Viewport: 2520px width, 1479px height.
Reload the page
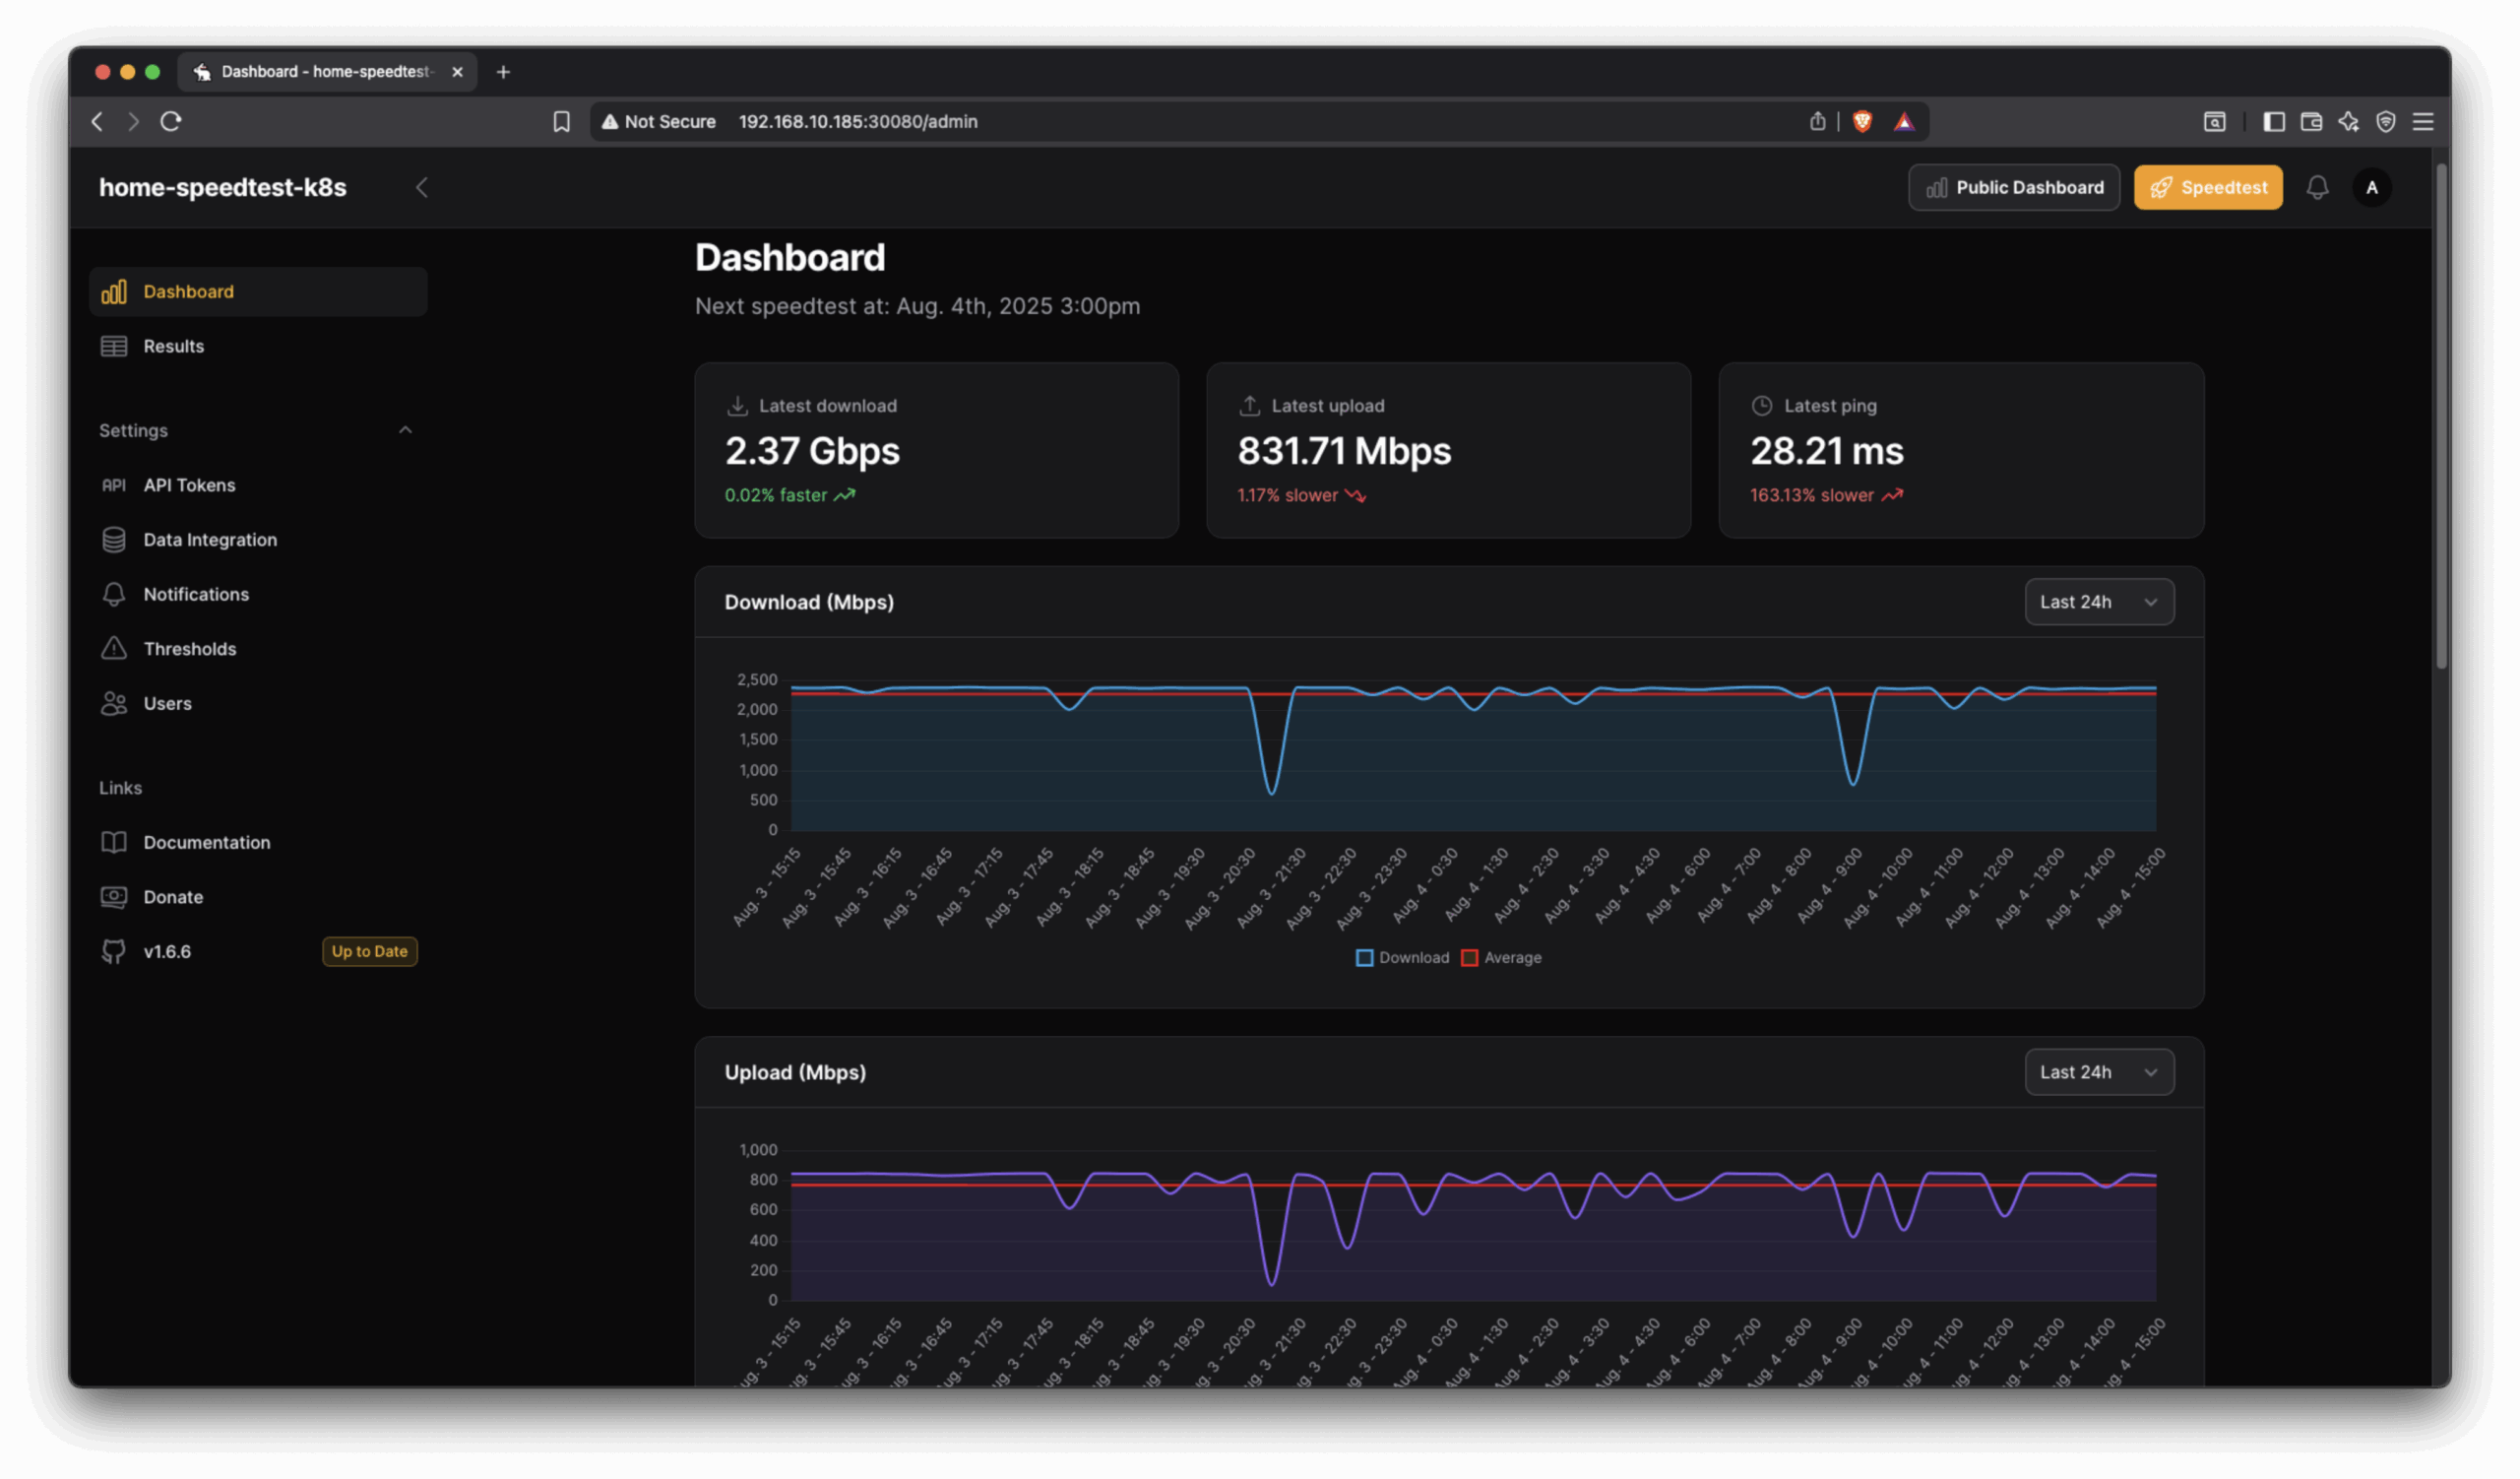point(171,122)
